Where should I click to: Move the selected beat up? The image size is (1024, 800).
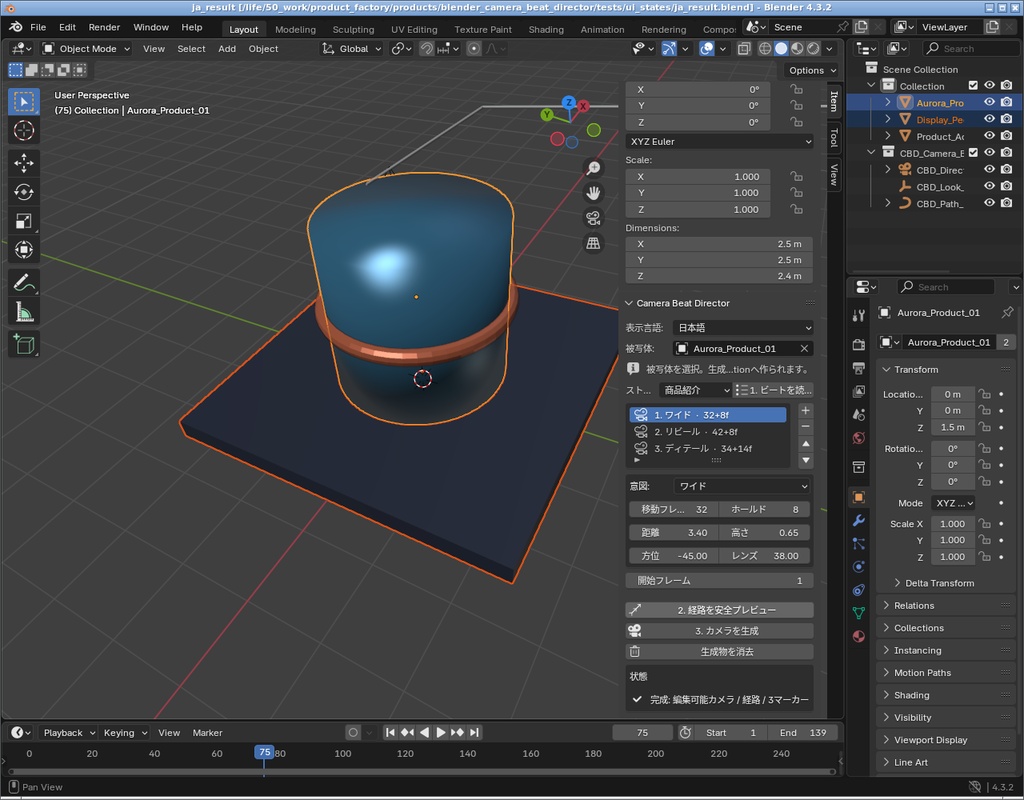806,444
